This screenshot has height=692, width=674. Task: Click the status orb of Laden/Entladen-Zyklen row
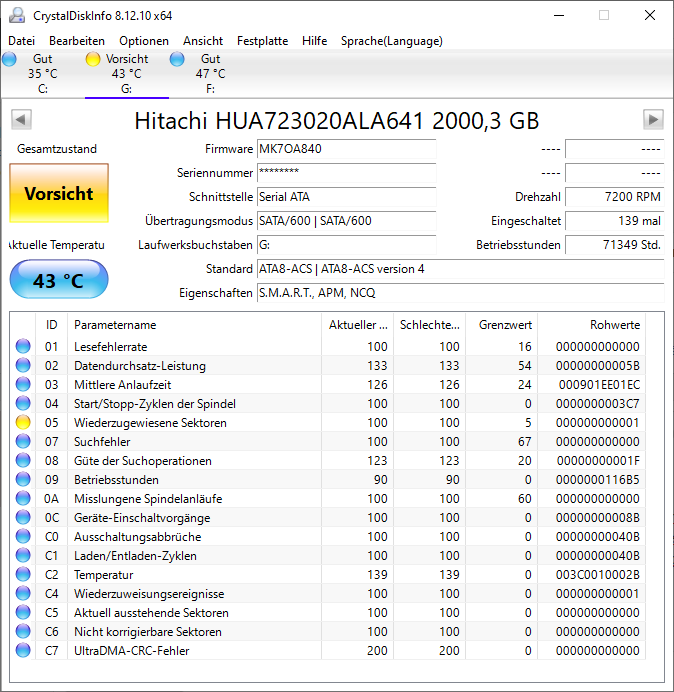tap(23, 555)
